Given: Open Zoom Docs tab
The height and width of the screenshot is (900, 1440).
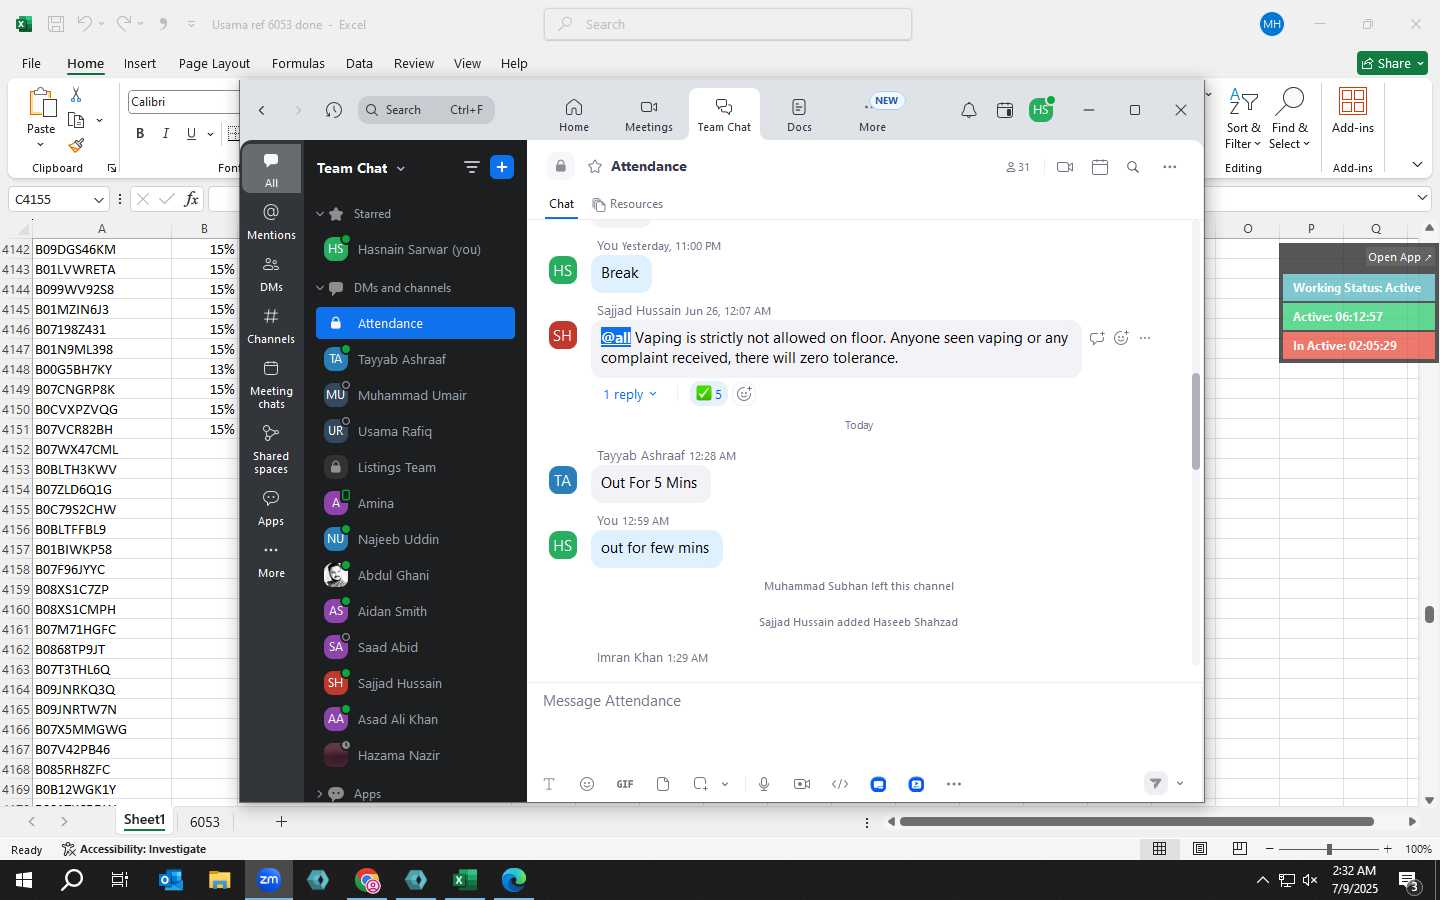Looking at the screenshot, I should click(x=799, y=115).
